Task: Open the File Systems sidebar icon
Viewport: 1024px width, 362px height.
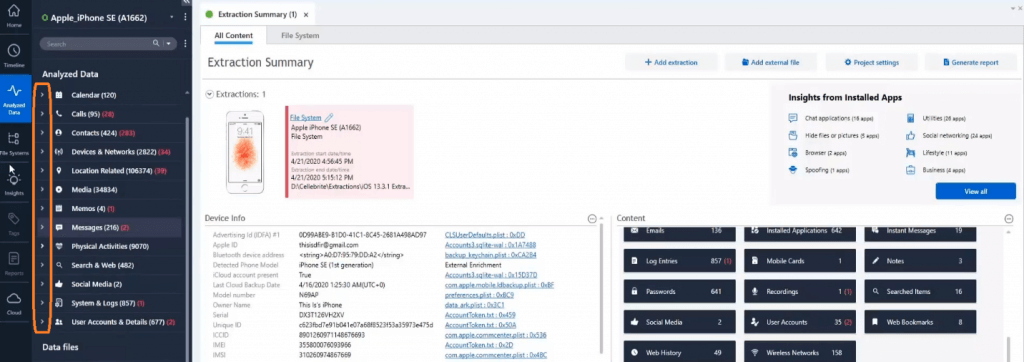Action: coord(14,142)
